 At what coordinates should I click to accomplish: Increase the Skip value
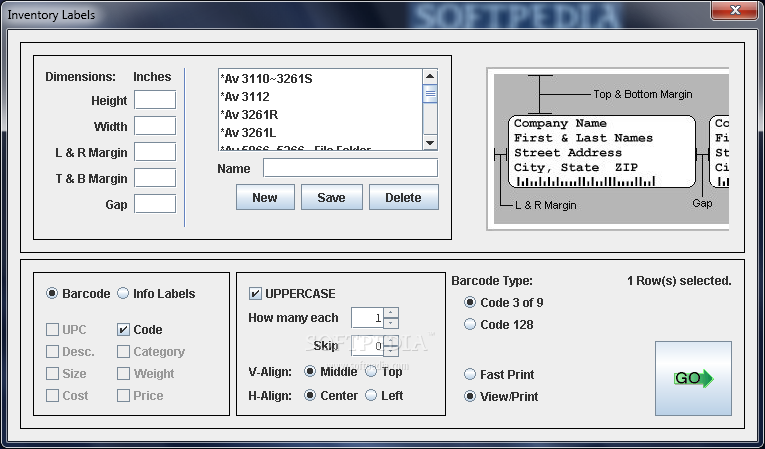point(391,341)
